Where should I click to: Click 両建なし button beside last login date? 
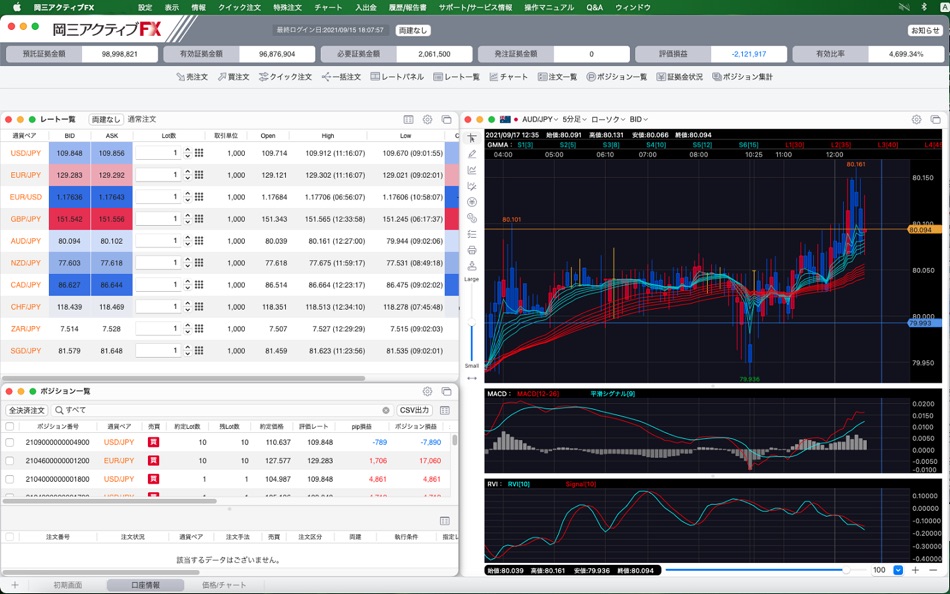(413, 30)
